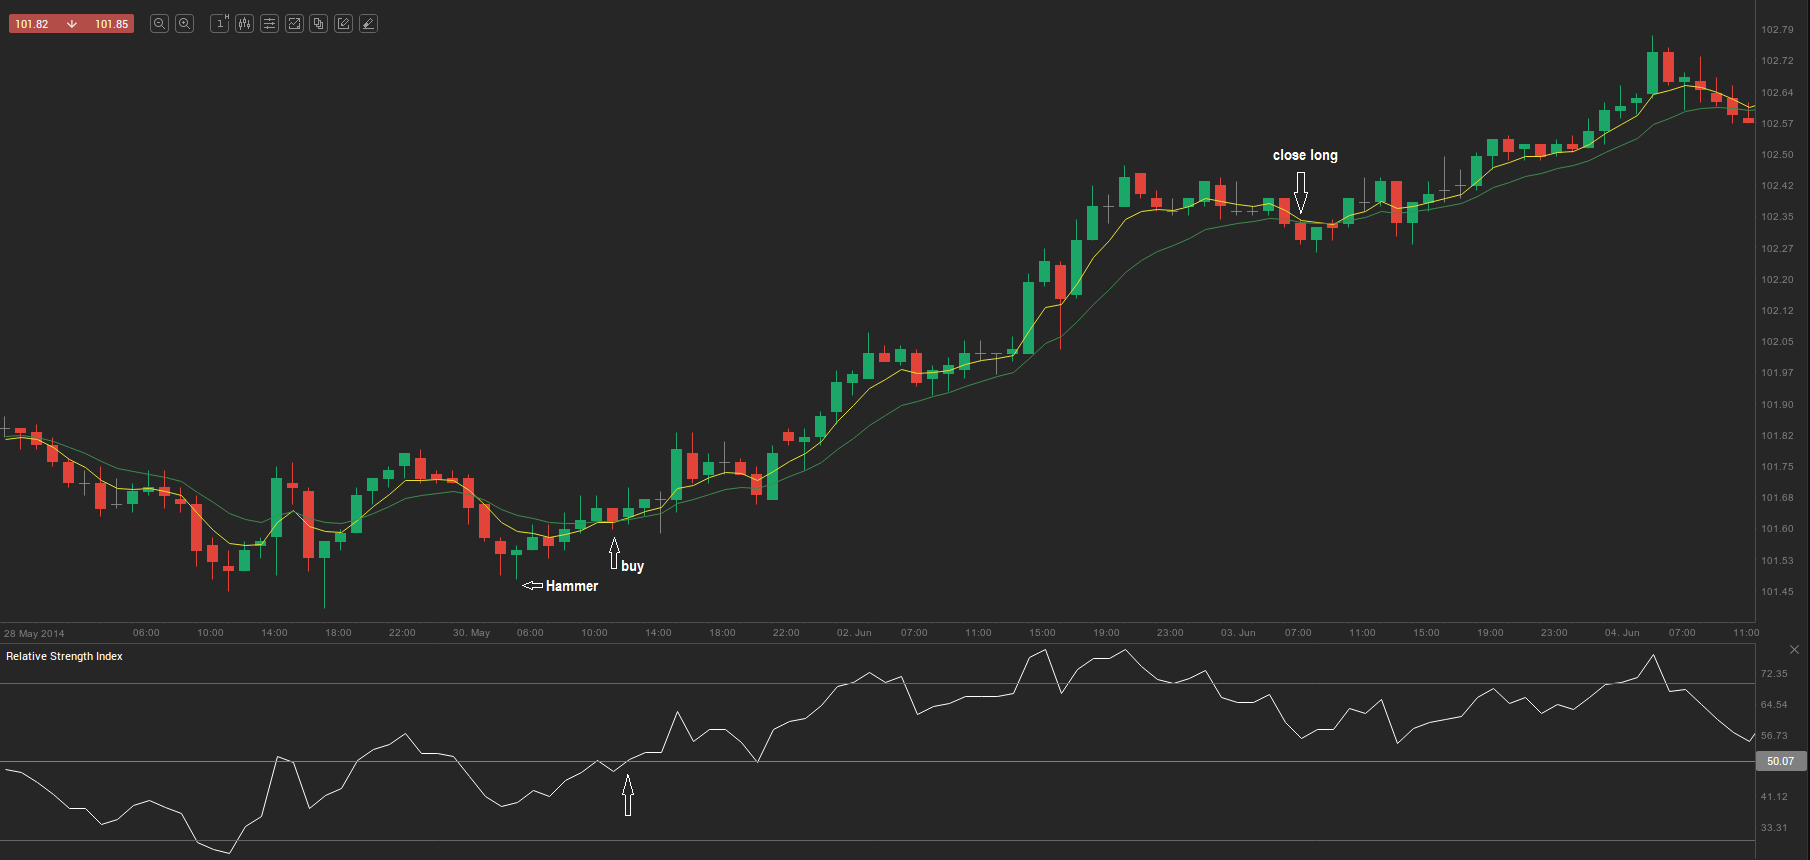Select the eraser tool icon
This screenshot has height=860, width=1810.
[368, 24]
